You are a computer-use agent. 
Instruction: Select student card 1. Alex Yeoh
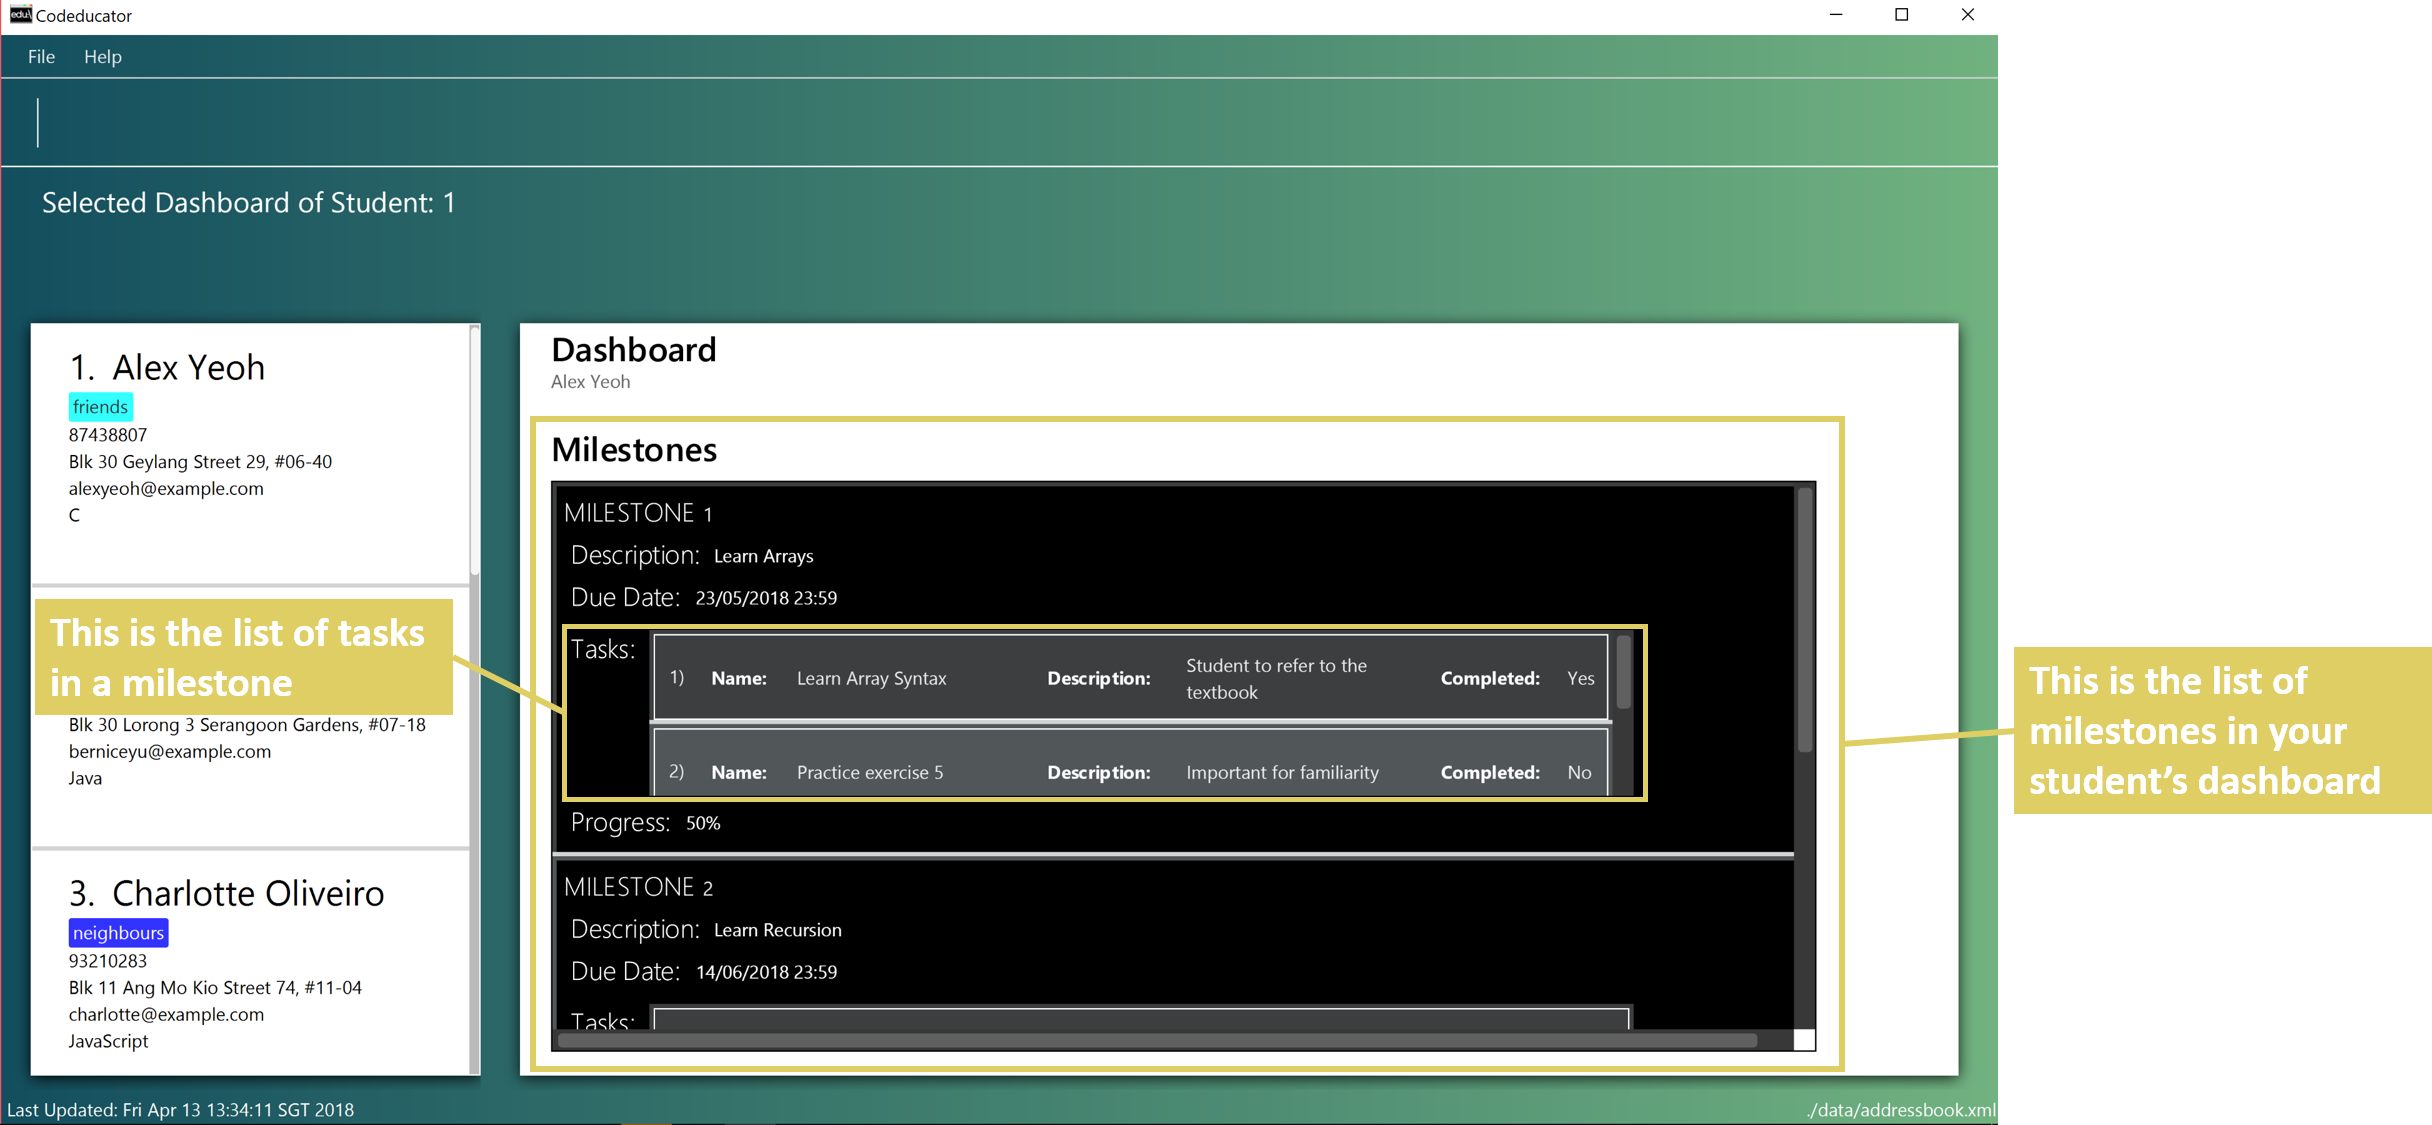pyautogui.click(x=250, y=453)
